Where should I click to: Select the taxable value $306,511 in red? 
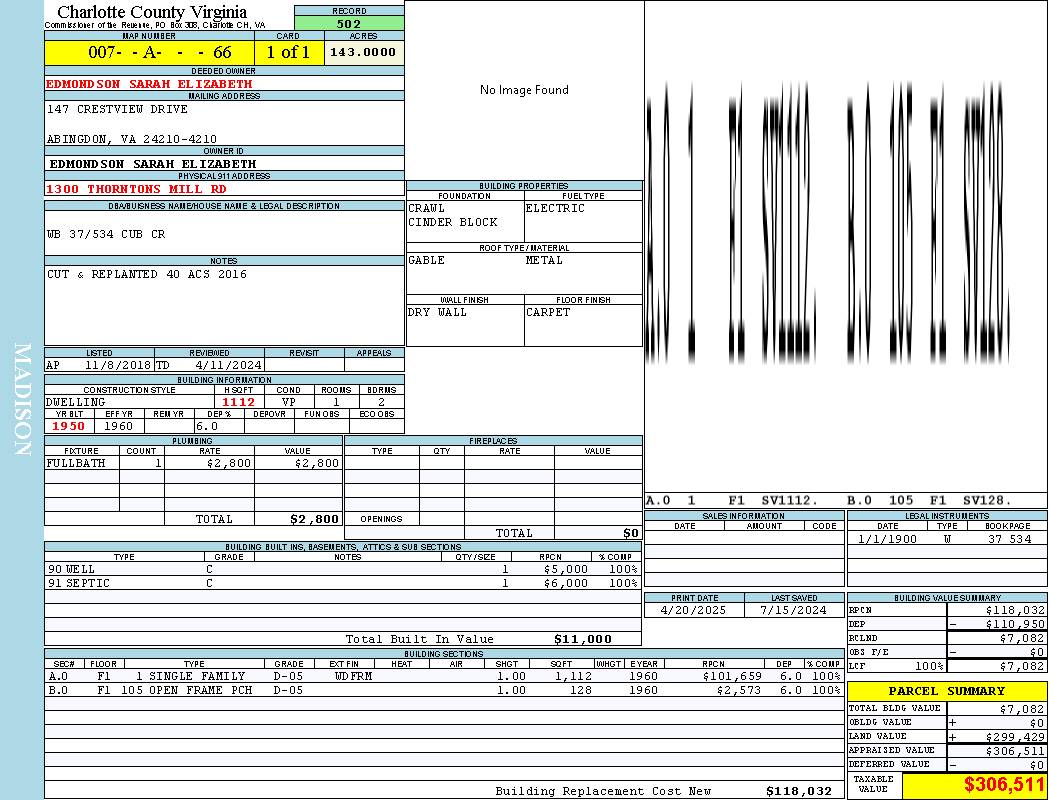[x=1004, y=785]
